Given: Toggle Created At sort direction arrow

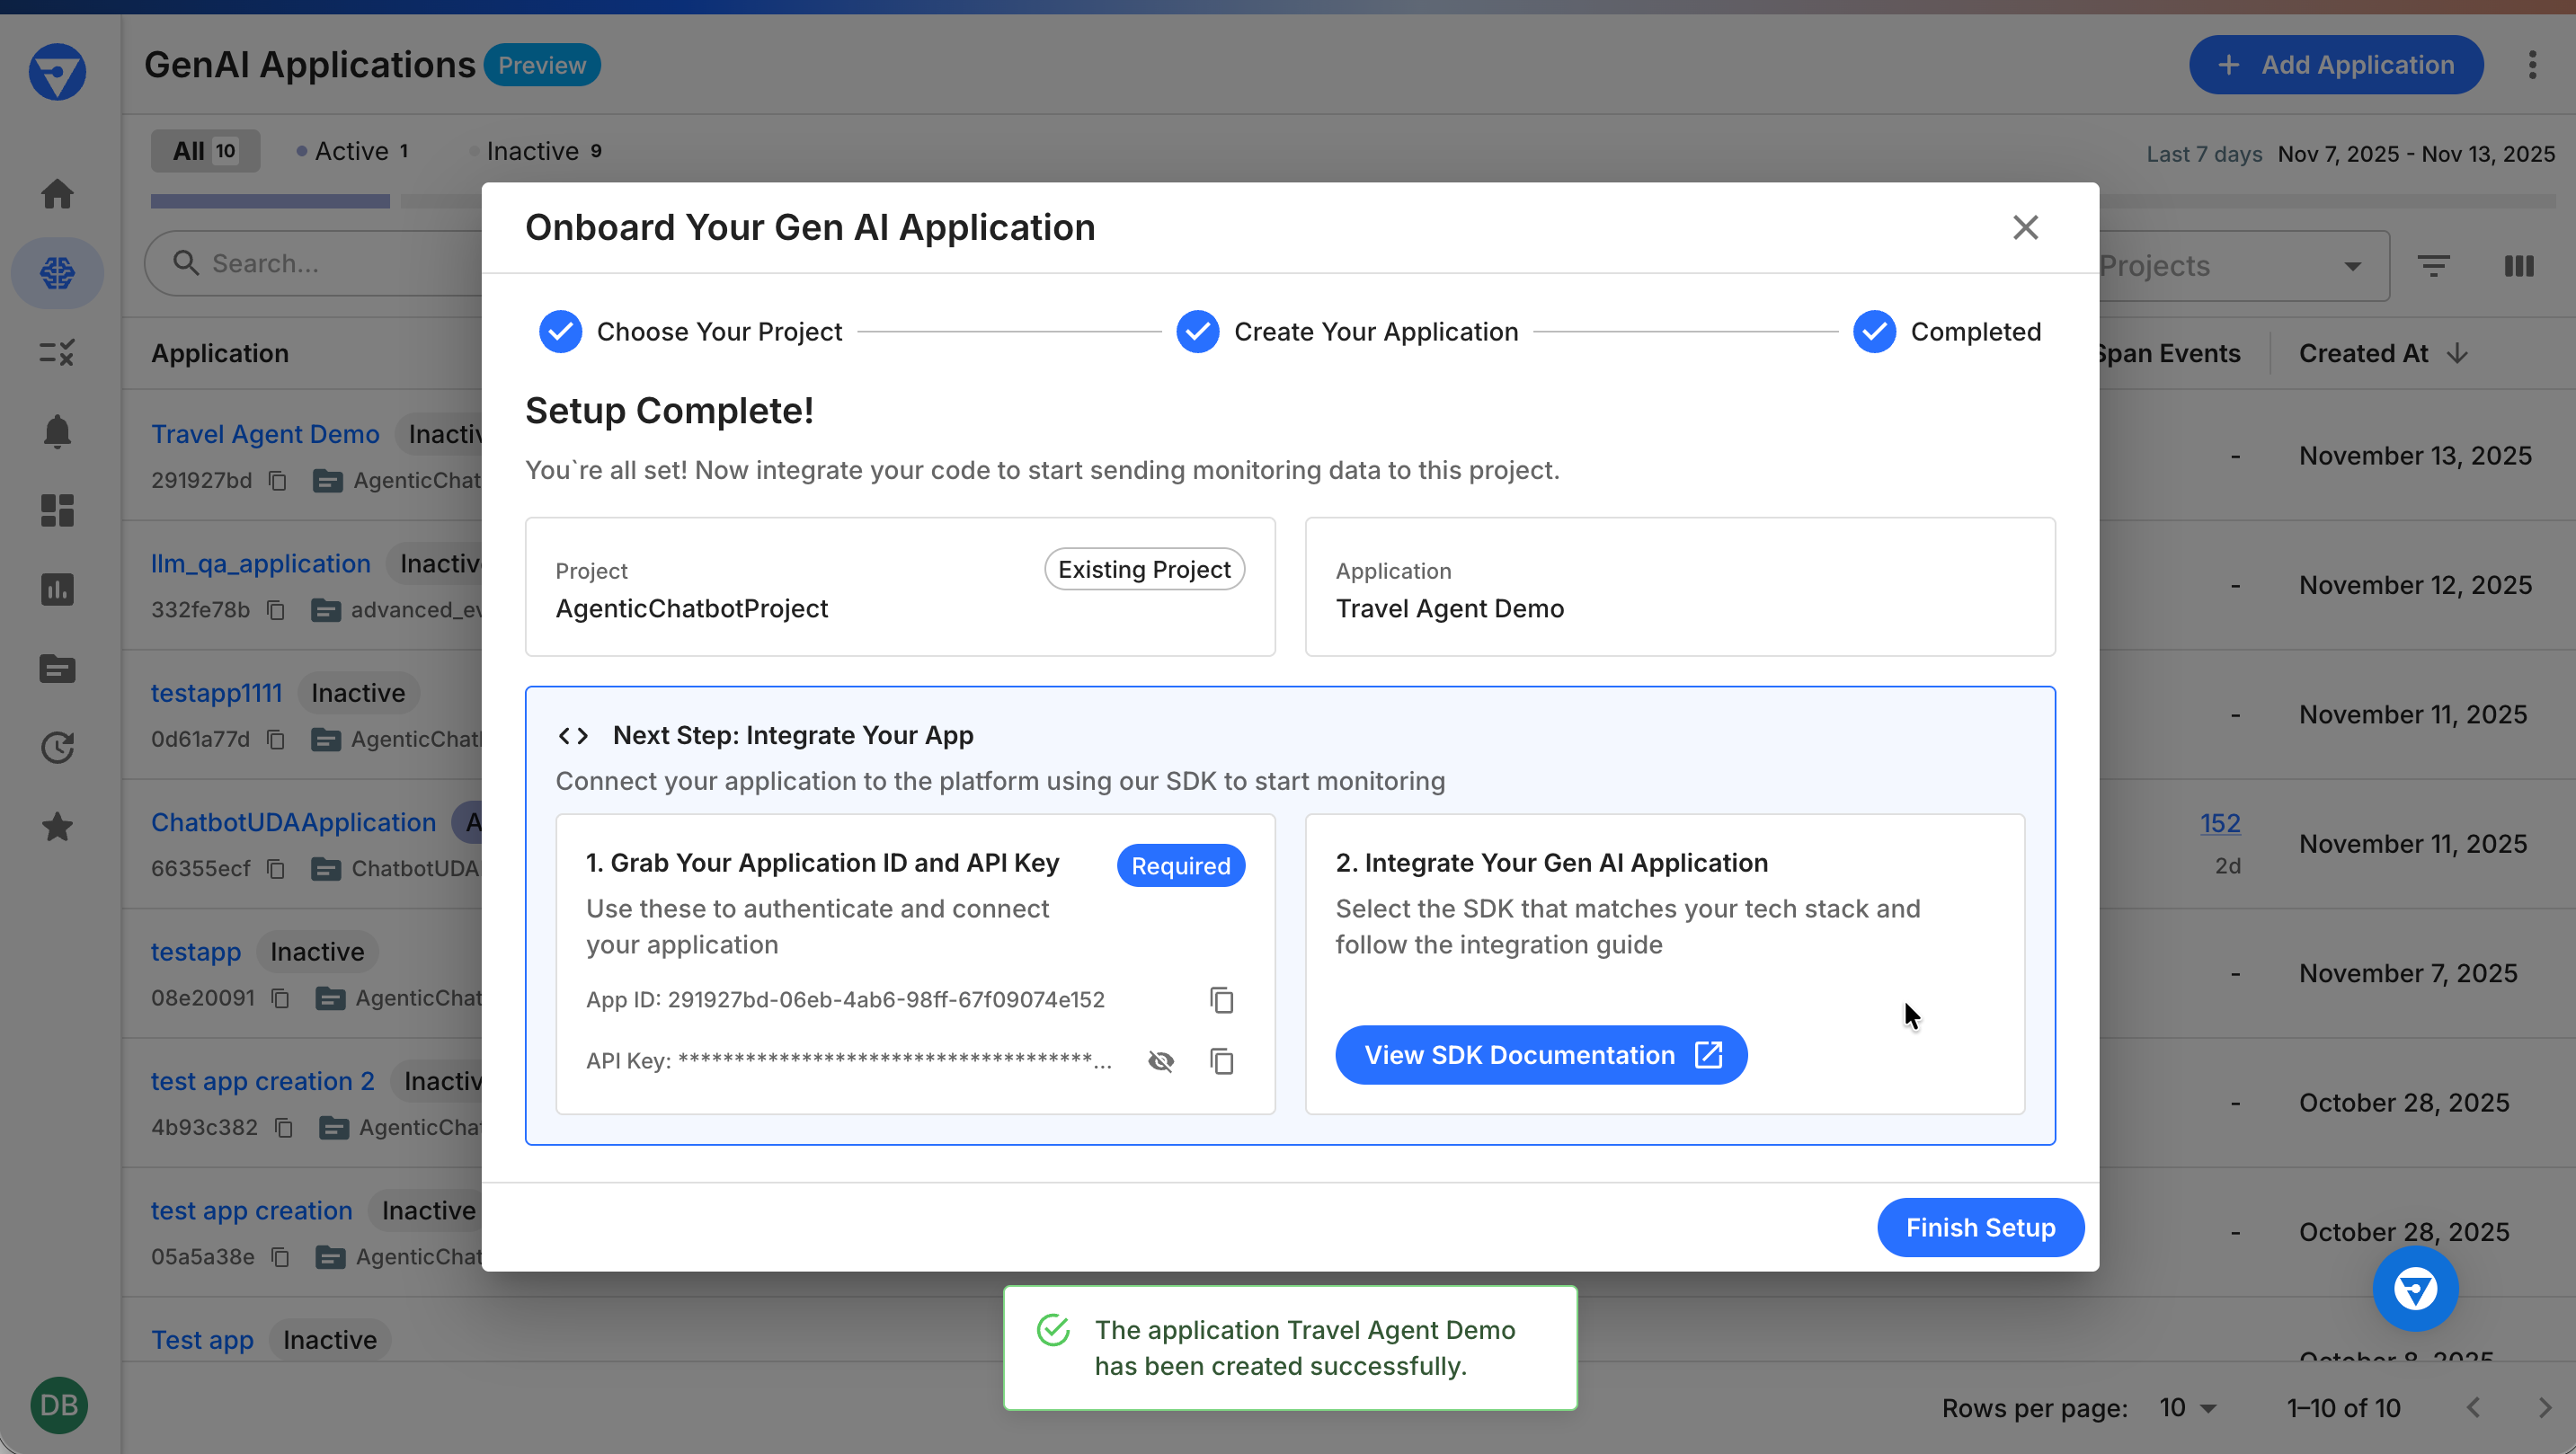Looking at the screenshot, I should pos(2458,353).
